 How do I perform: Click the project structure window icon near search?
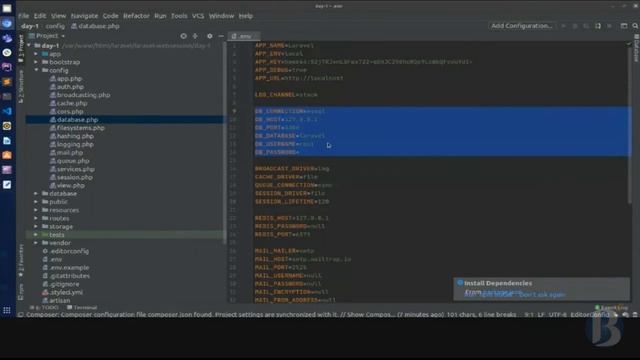[624, 26]
